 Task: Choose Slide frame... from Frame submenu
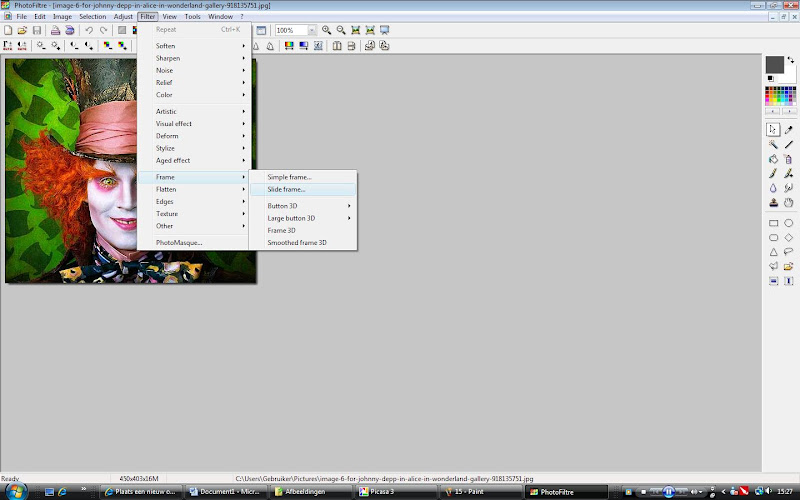point(303,189)
